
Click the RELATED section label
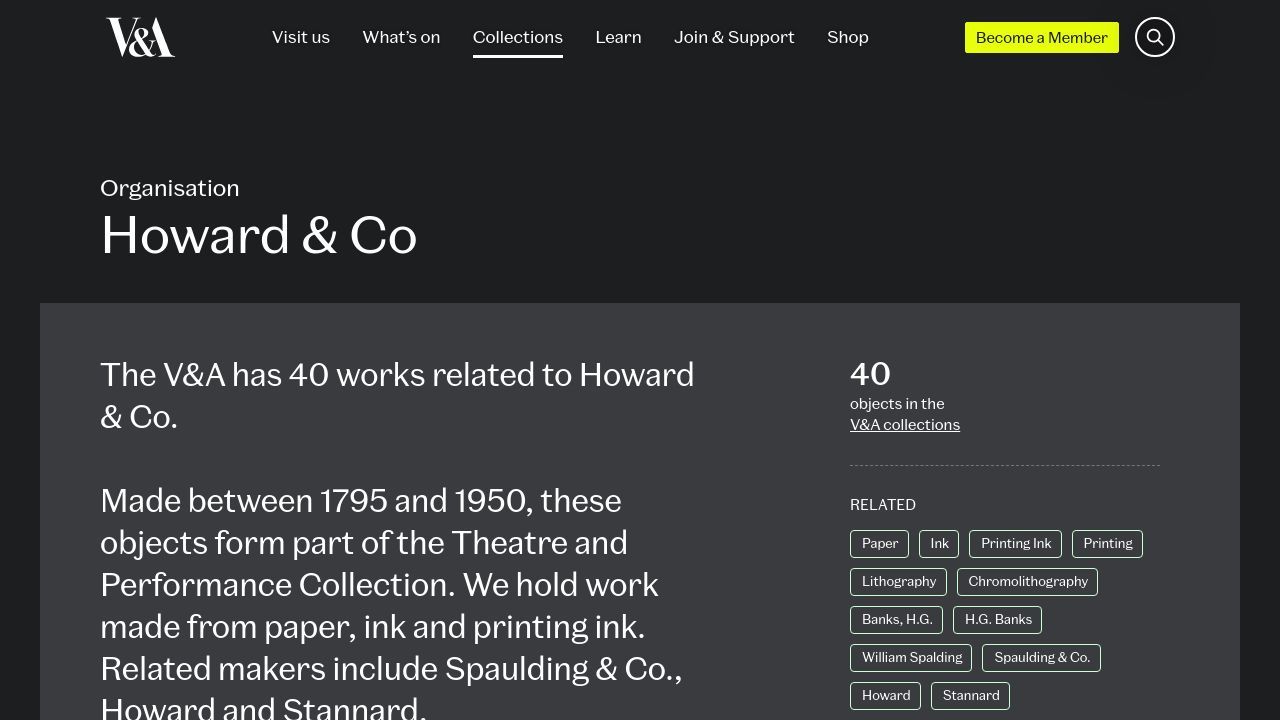click(x=883, y=505)
